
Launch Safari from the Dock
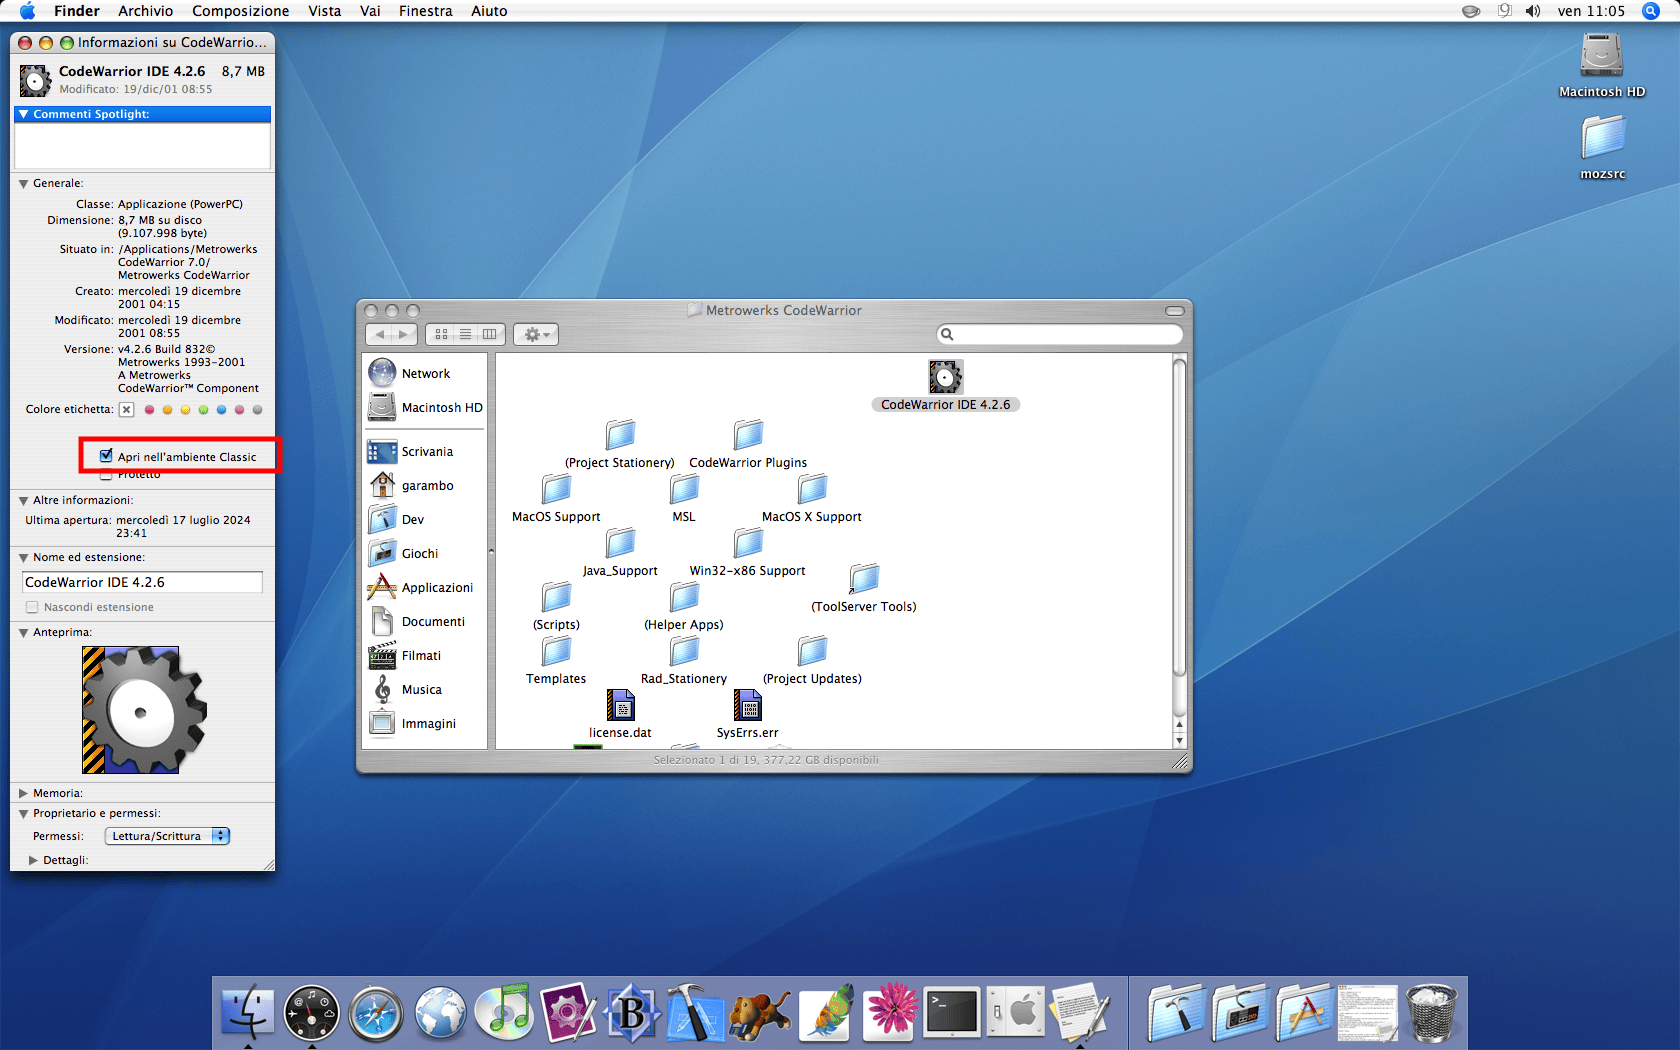click(376, 1014)
